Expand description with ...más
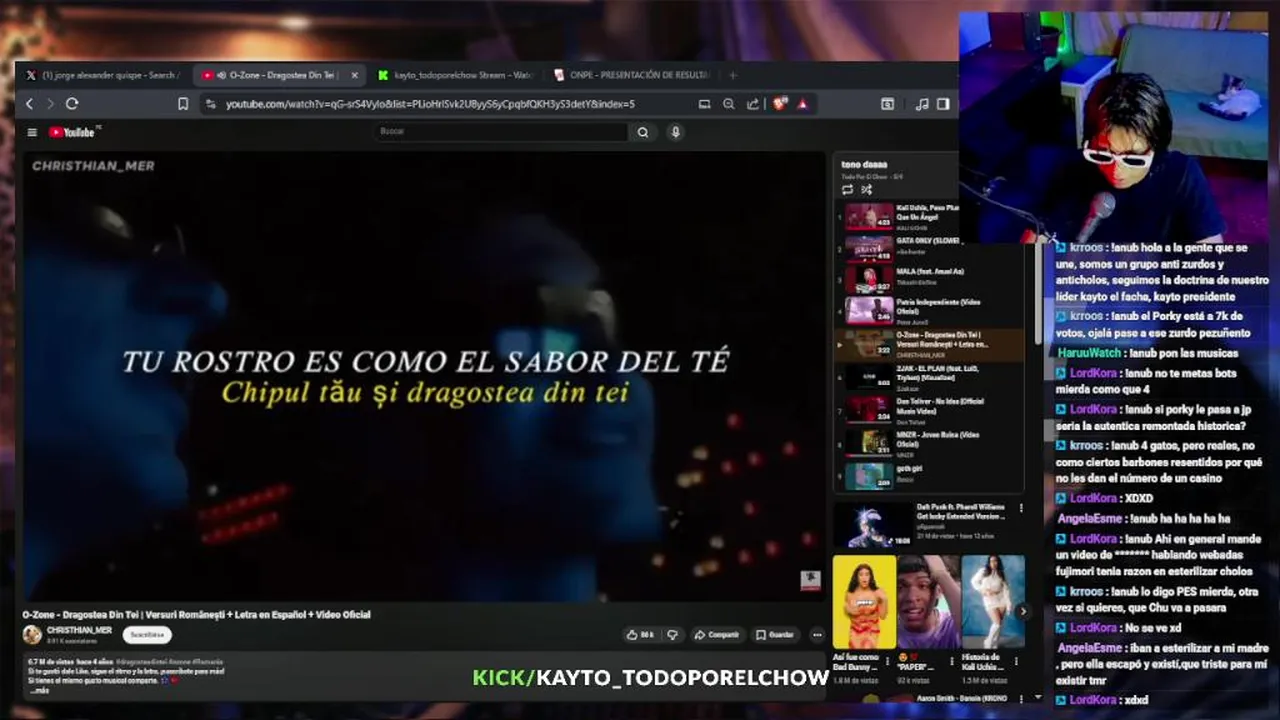This screenshot has height=720, width=1280. click(40, 690)
